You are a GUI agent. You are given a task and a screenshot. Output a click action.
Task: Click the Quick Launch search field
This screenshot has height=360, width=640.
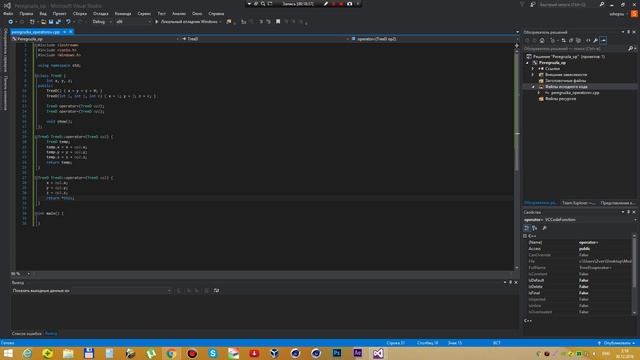567,4
